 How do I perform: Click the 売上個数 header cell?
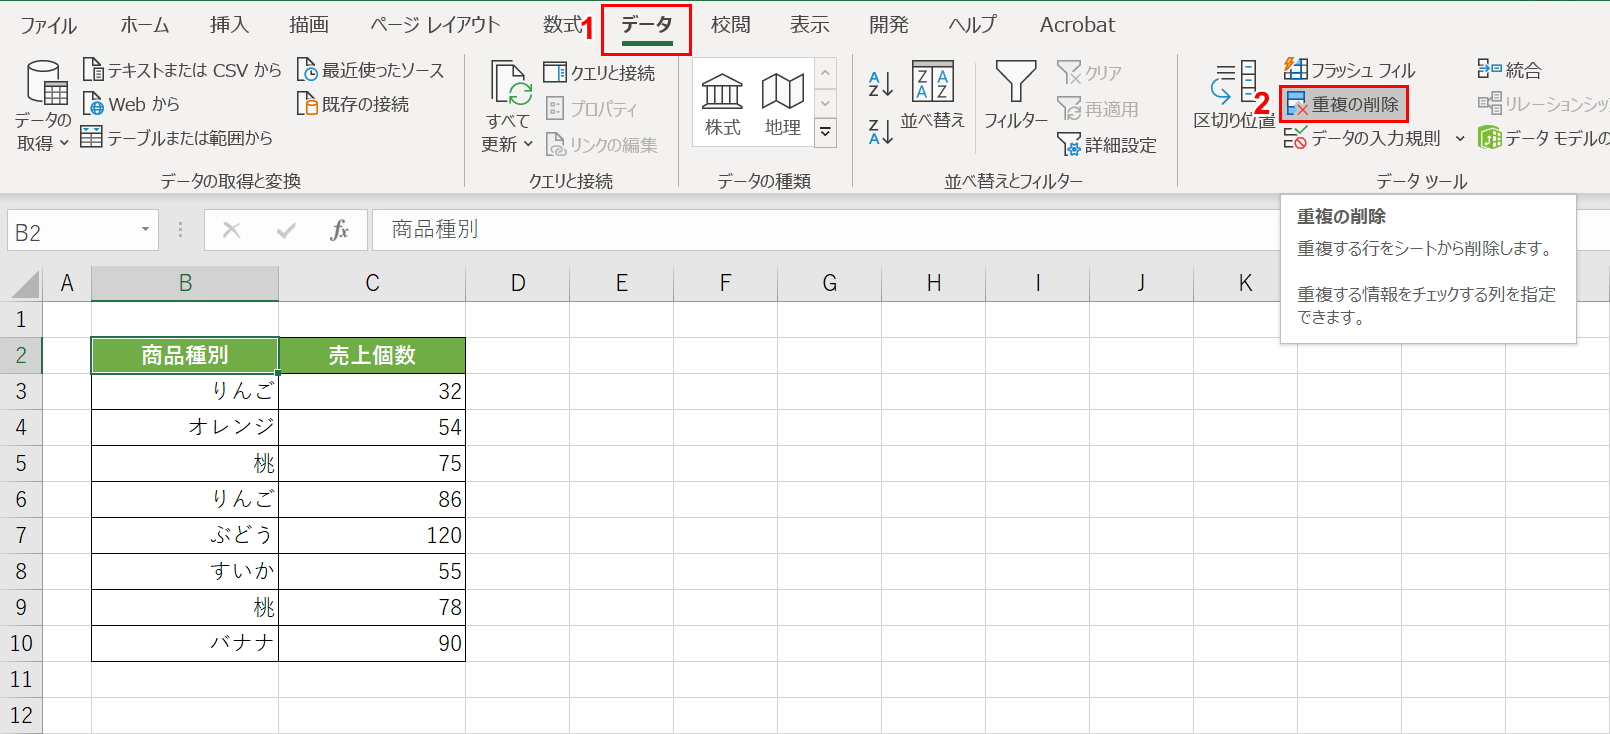pyautogui.click(x=372, y=355)
